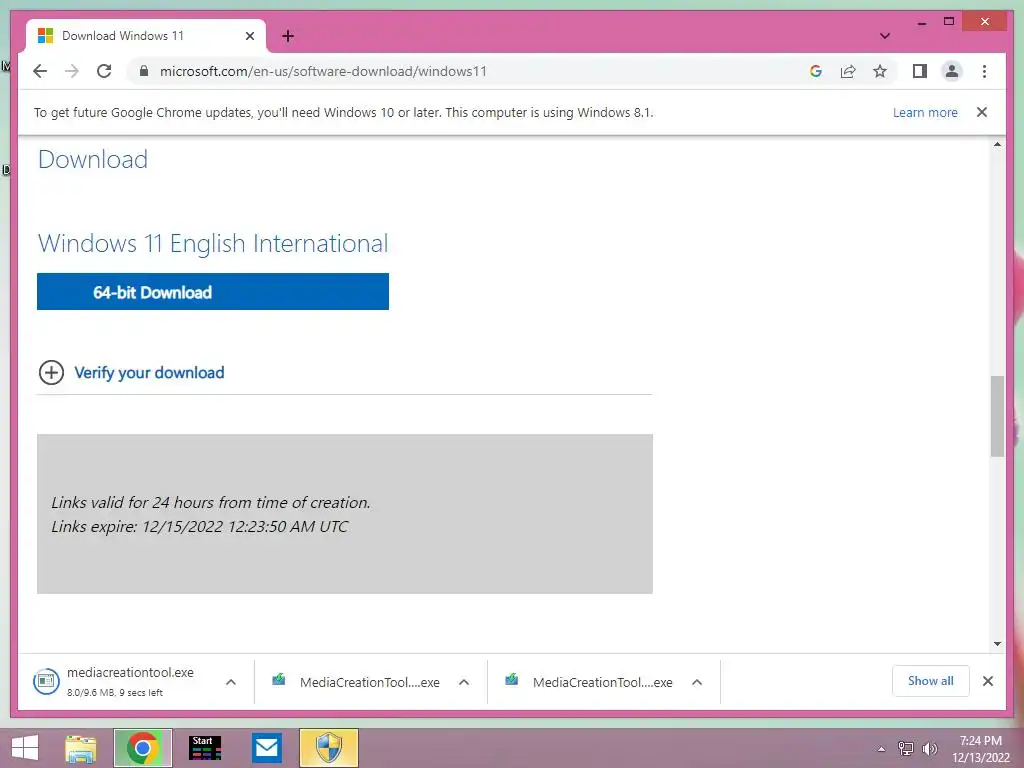Open the tab search chevron
The width and height of the screenshot is (1024, 768).
click(885, 36)
